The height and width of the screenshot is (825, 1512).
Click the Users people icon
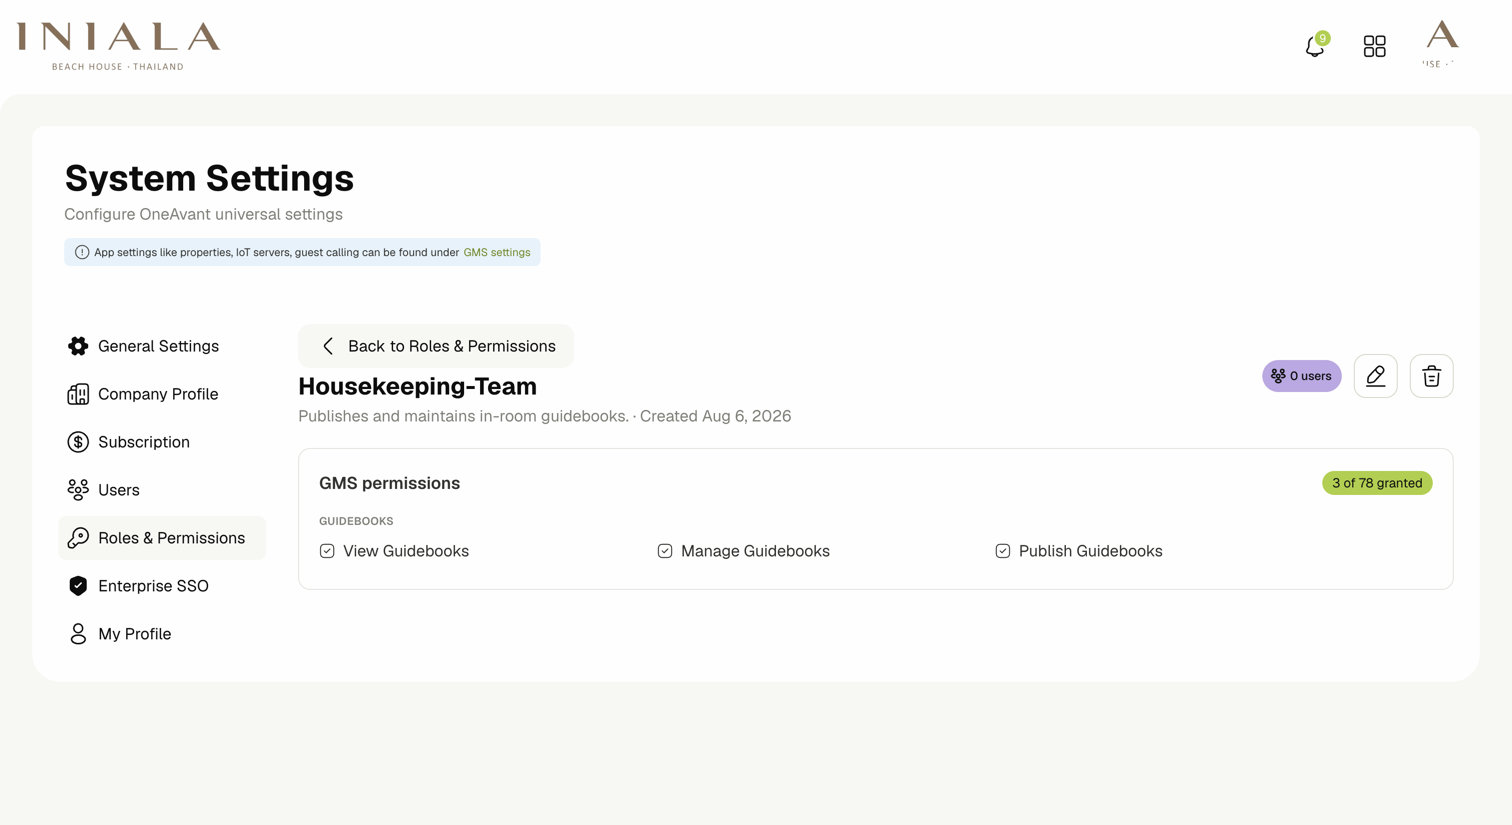click(x=78, y=490)
